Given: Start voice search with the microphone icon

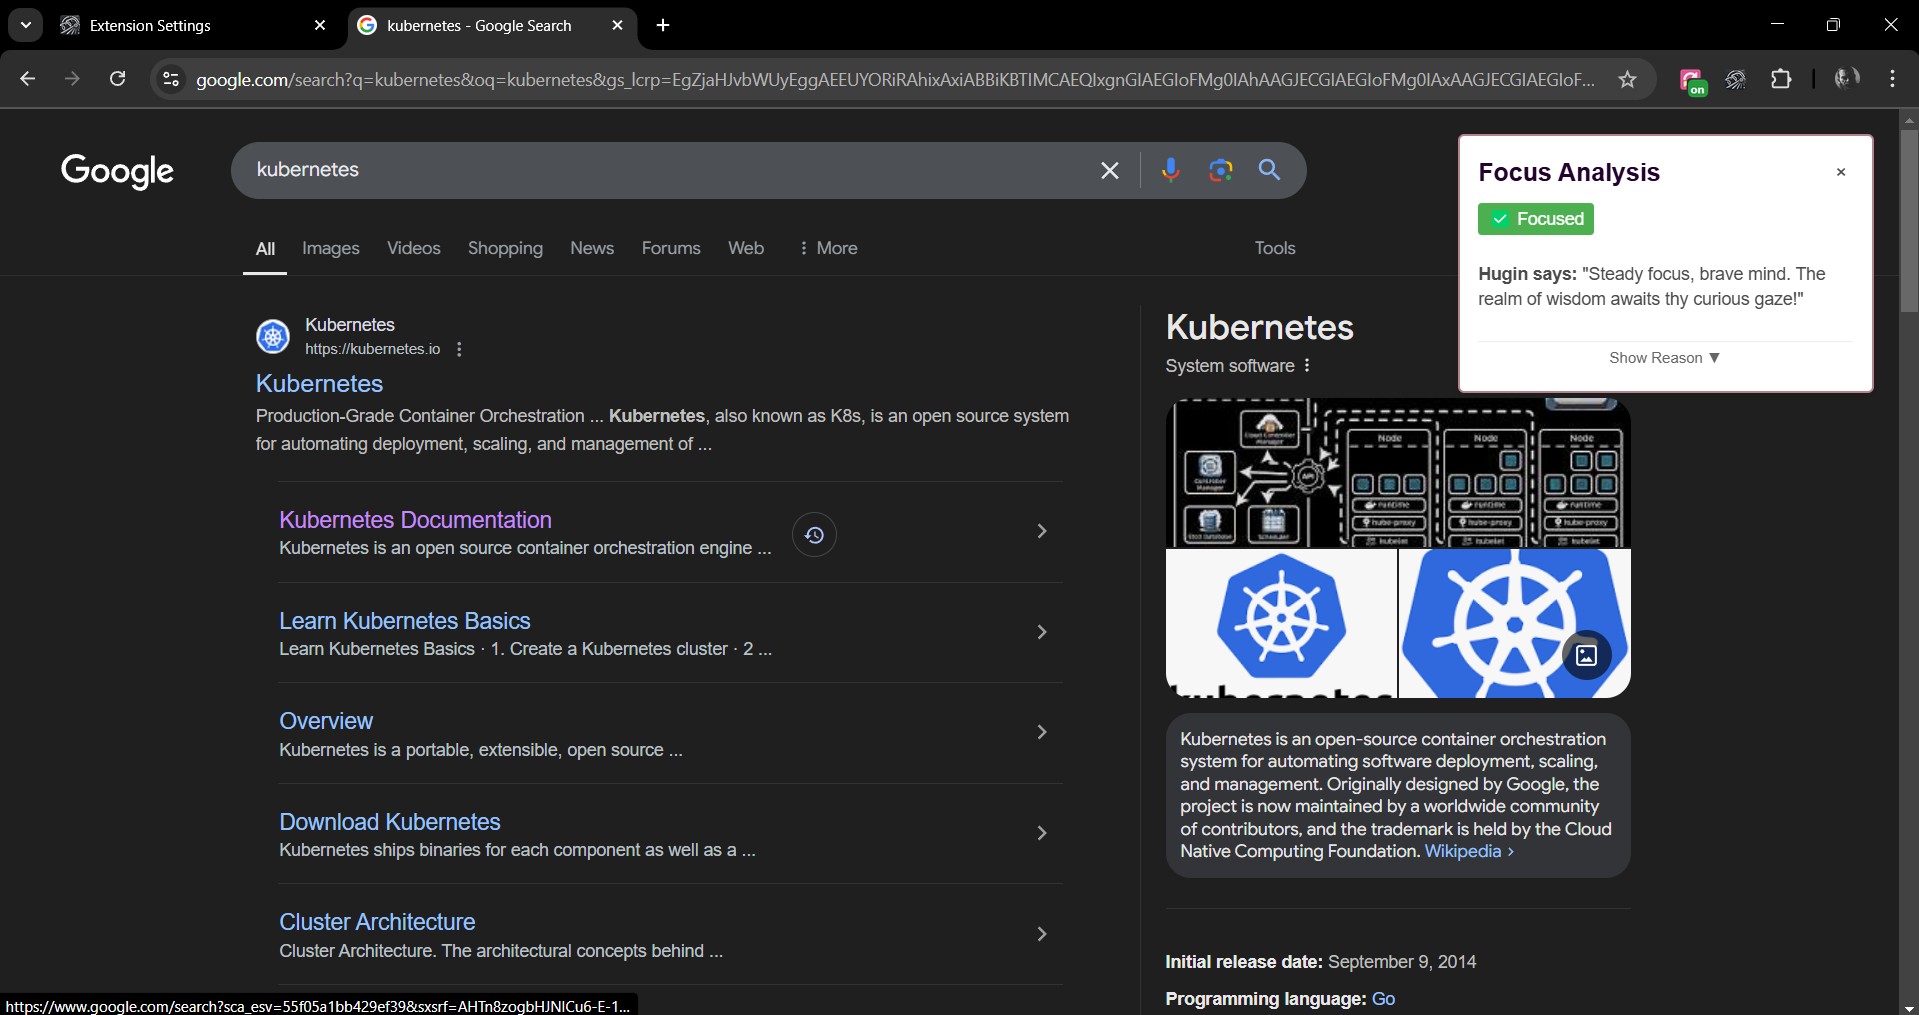Looking at the screenshot, I should pos(1171,170).
